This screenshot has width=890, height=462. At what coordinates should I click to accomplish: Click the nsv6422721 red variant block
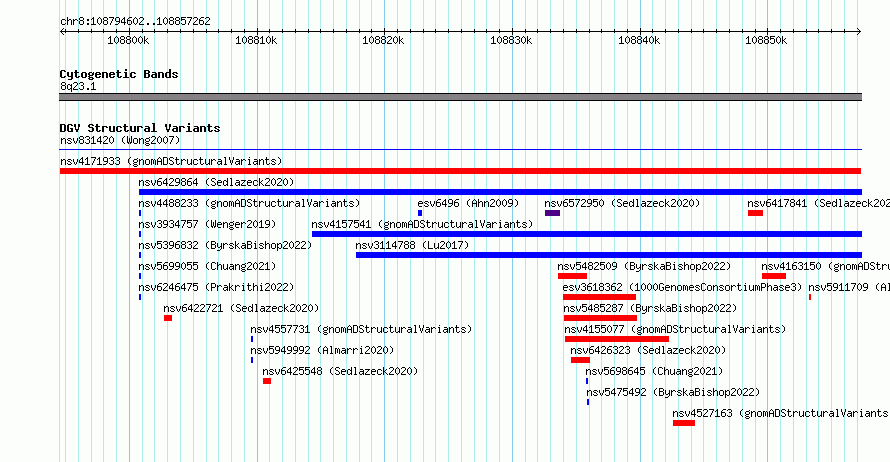tap(168, 318)
